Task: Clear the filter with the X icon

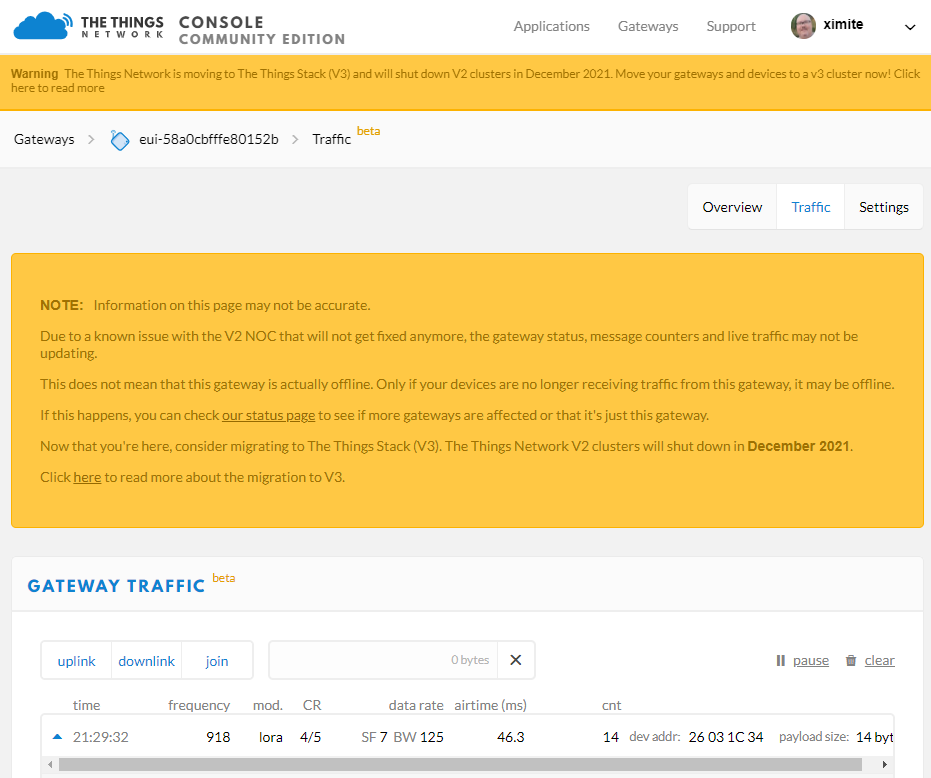Action: tap(515, 660)
